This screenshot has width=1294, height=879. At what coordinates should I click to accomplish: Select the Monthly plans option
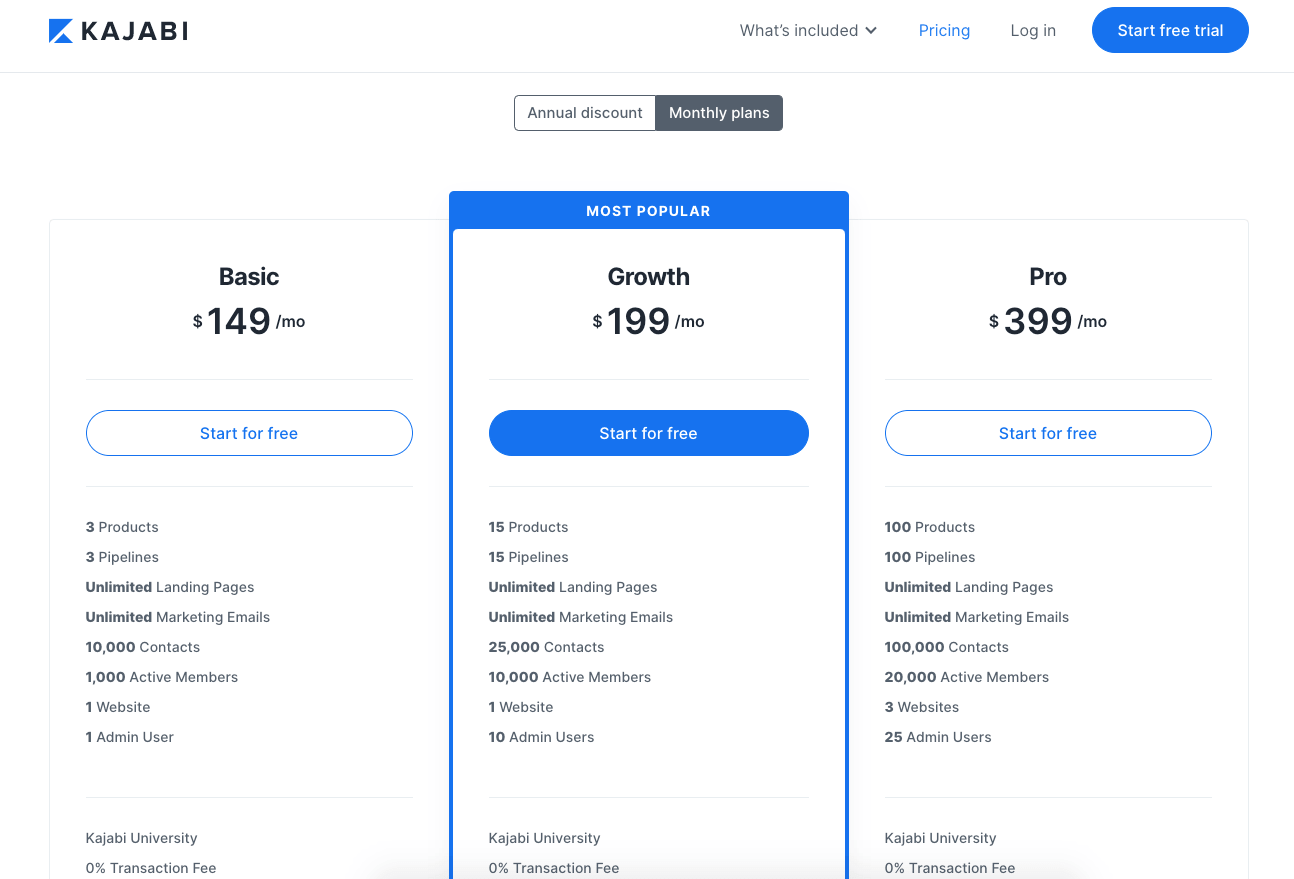tap(719, 113)
